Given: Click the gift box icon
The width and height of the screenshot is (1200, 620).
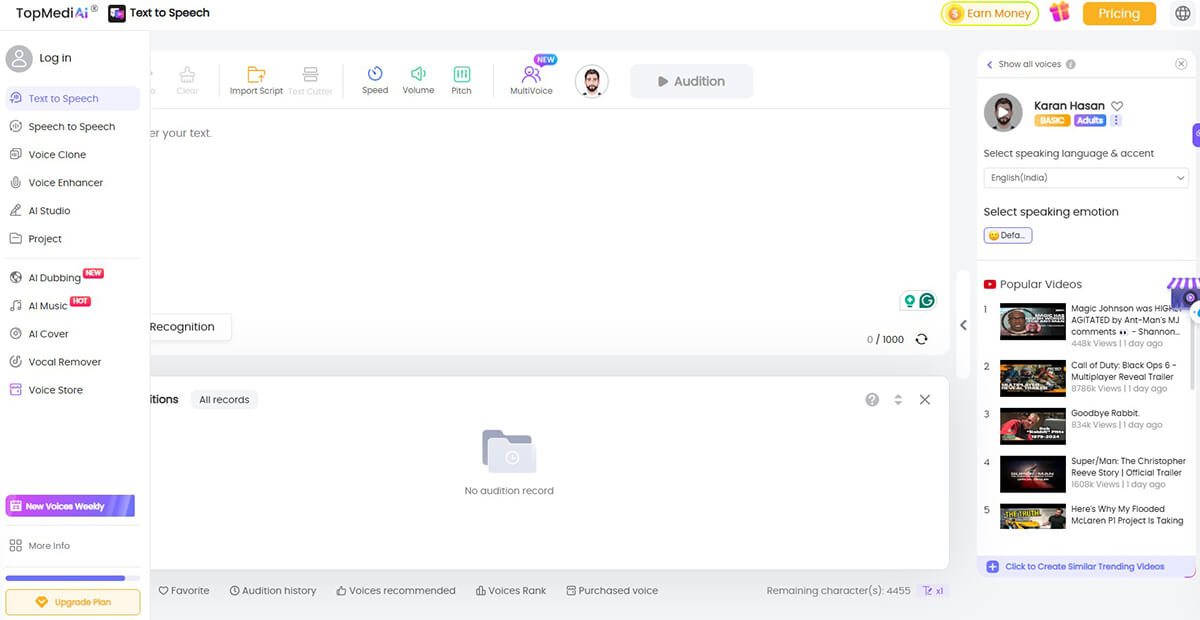Looking at the screenshot, I should 1059,13.
